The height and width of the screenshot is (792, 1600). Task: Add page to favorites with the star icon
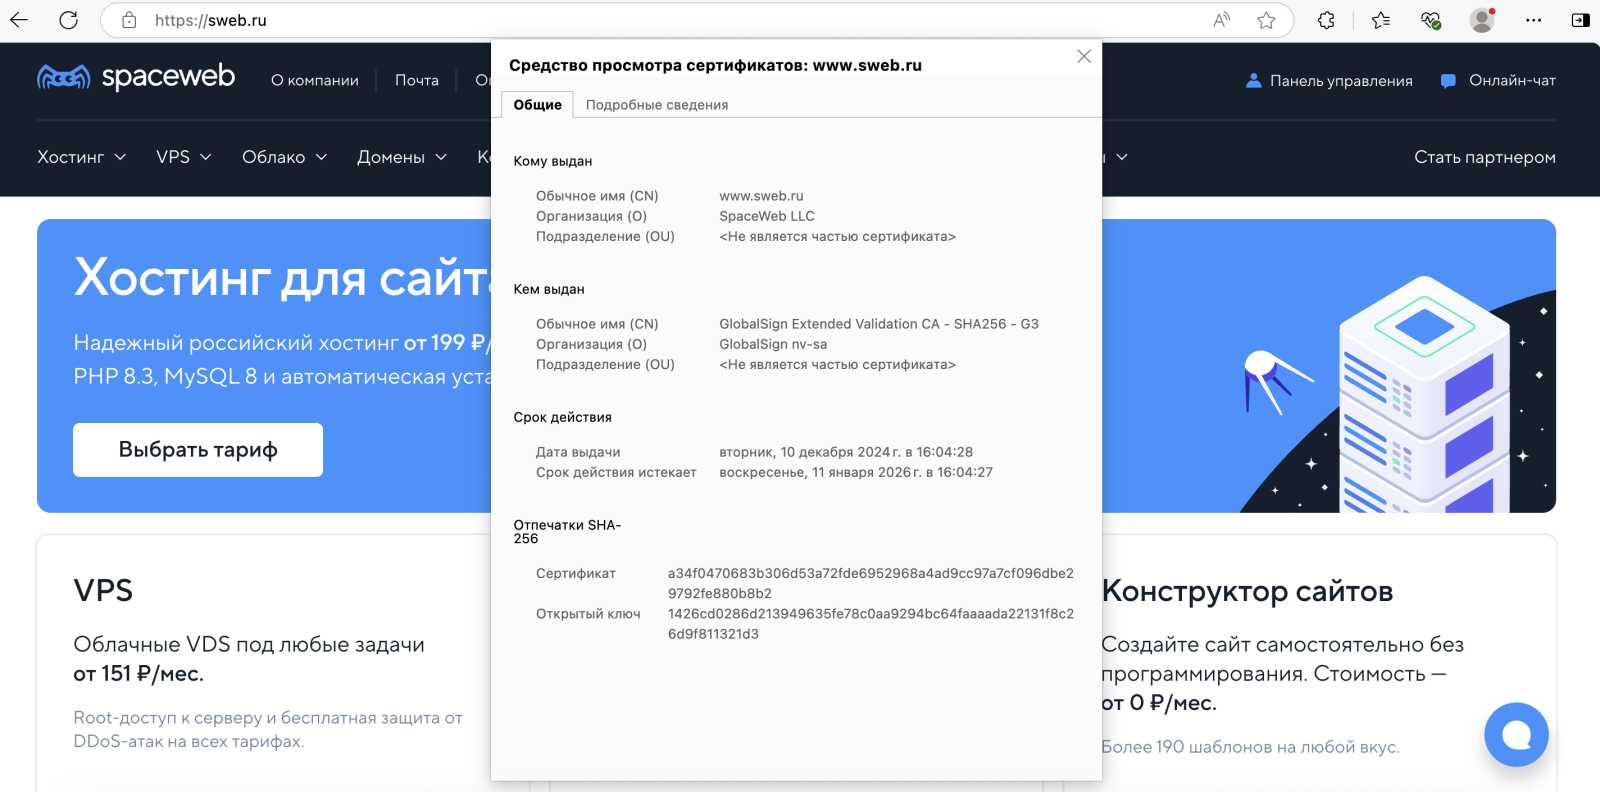click(1266, 20)
